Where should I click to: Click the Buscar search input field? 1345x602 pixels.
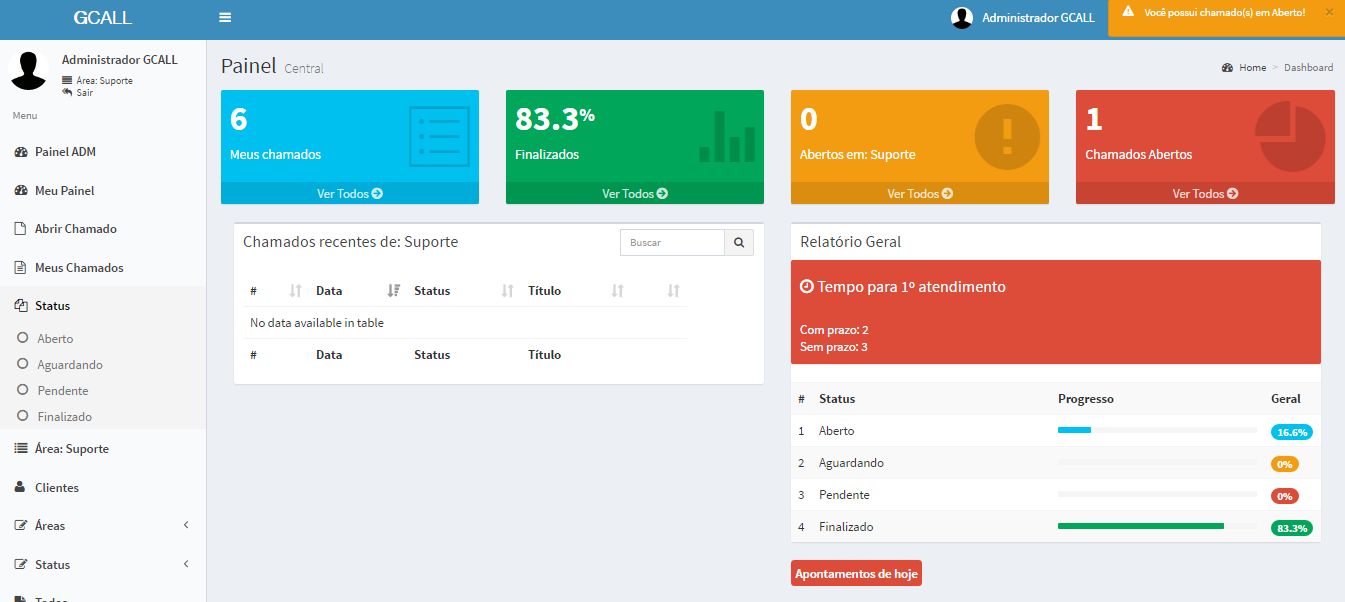(x=671, y=242)
